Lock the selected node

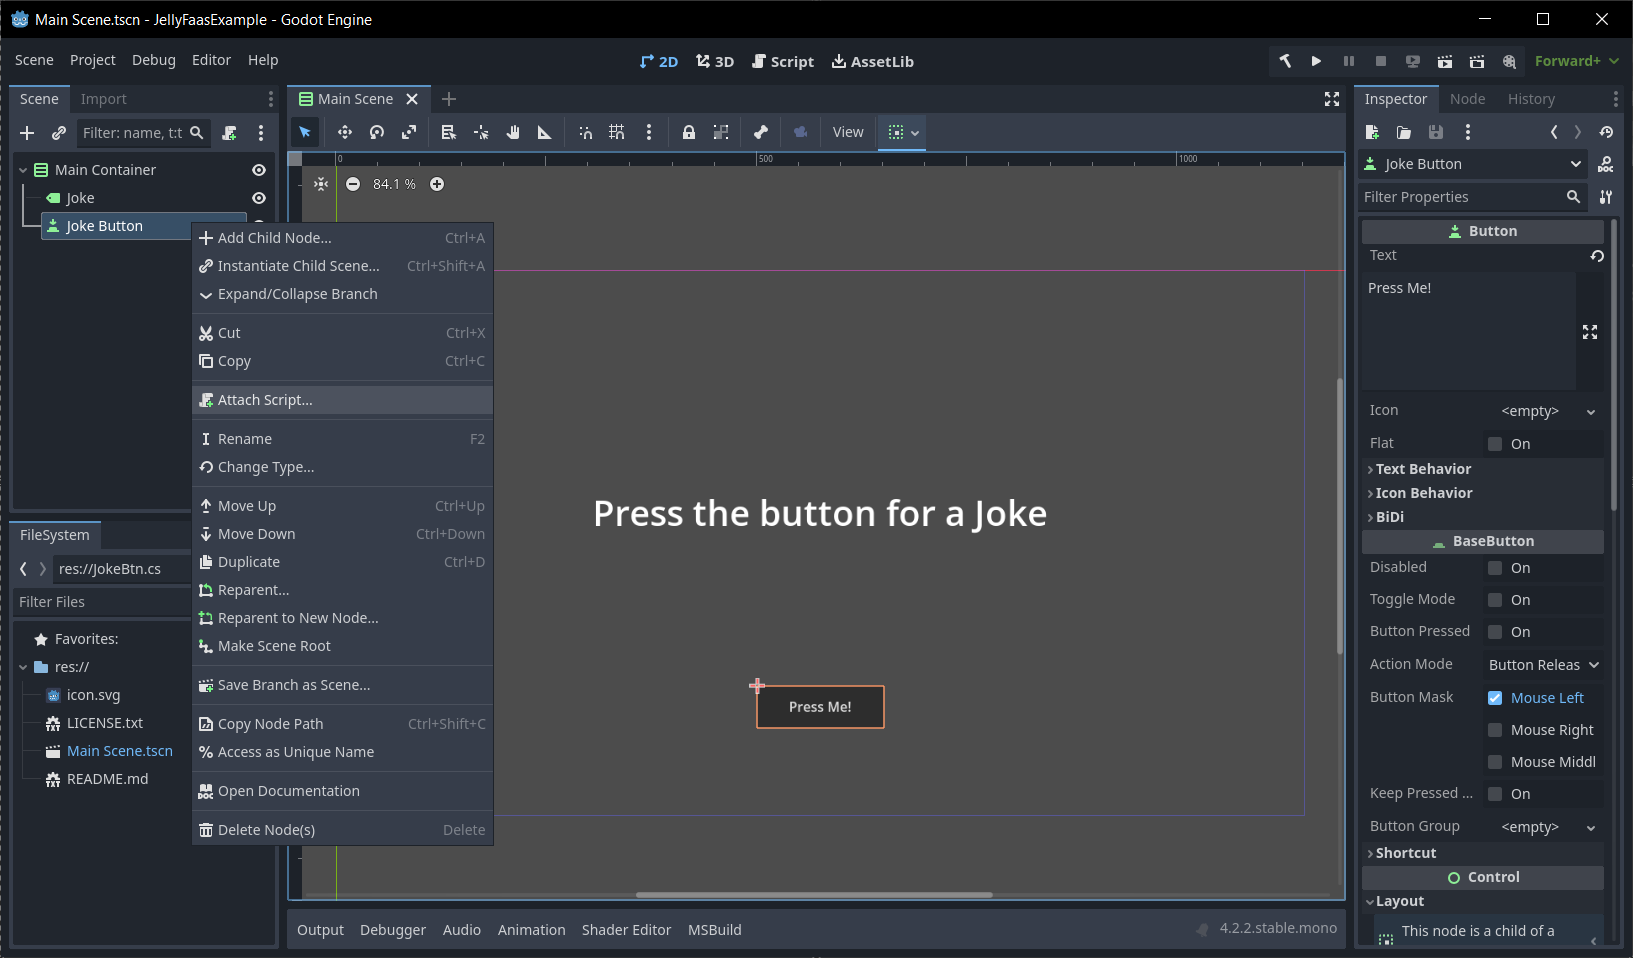click(x=689, y=132)
